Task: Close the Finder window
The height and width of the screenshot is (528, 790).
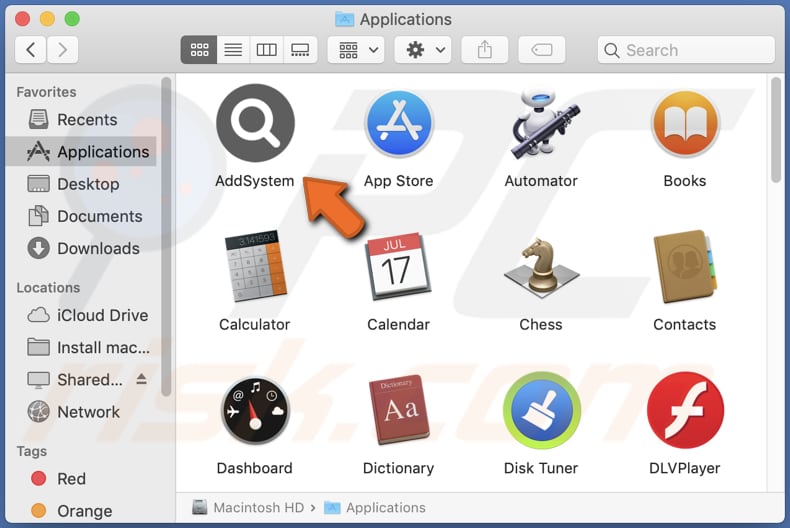Action: pyautogui.click(x=22, y=19)
